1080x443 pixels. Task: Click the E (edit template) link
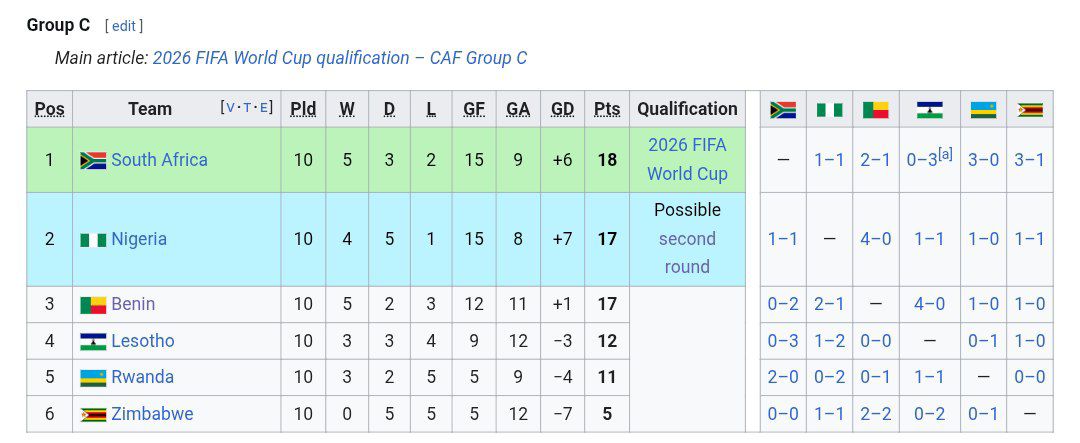(x=266, y=108)
